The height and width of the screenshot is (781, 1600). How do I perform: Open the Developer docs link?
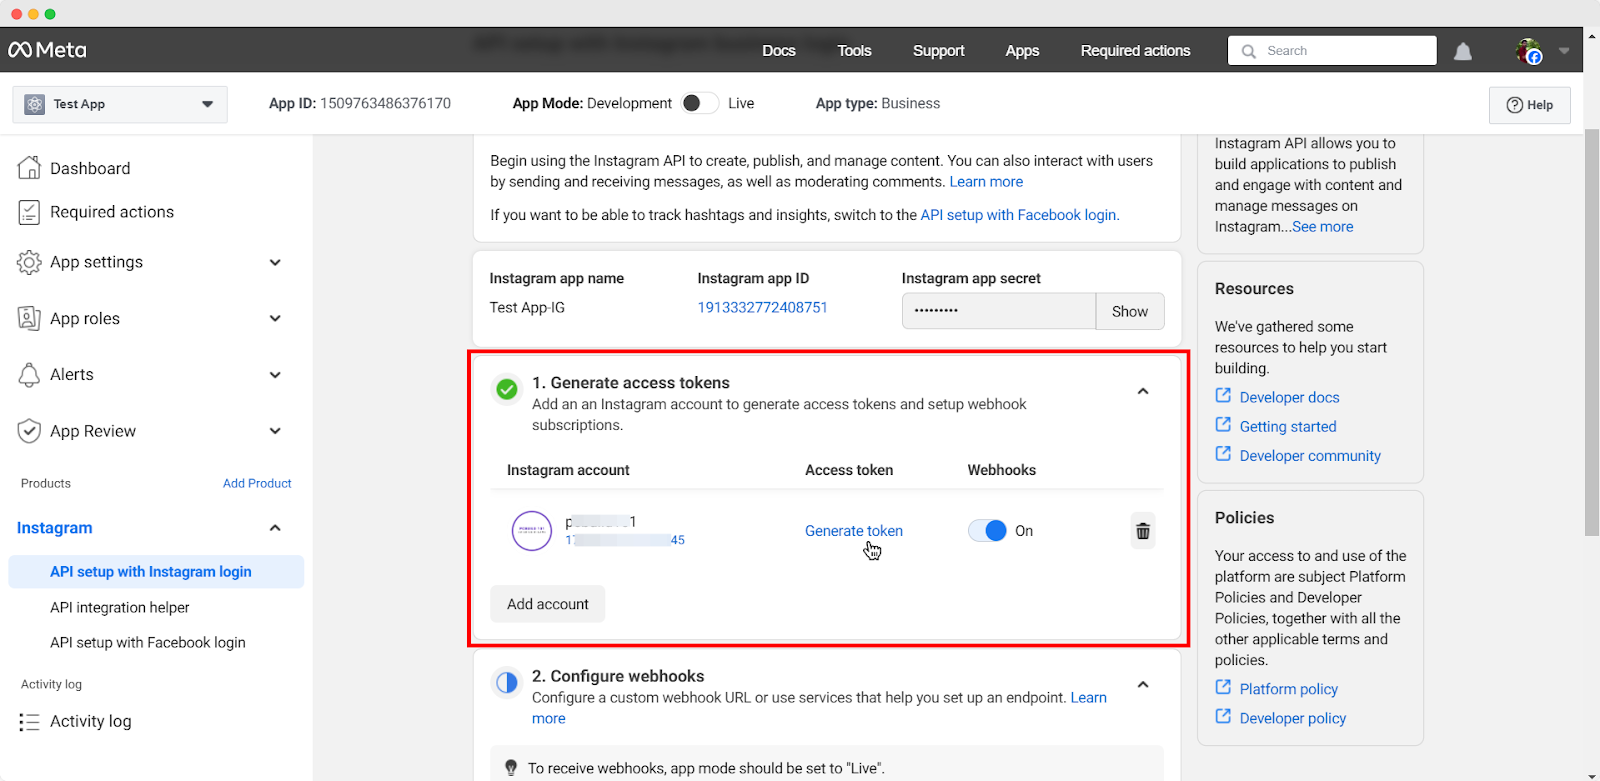pyautogui.click(x=1290, y=397)
